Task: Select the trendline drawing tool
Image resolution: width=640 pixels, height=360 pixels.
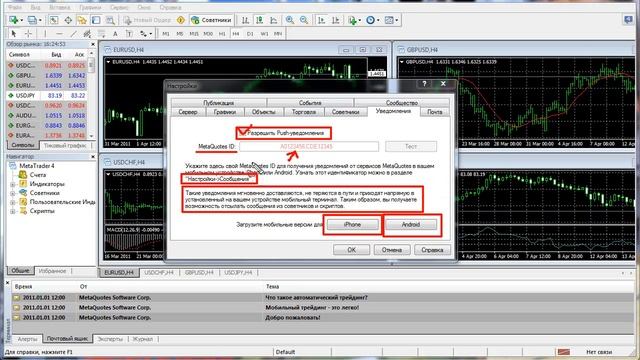Action: pos(73,33)
